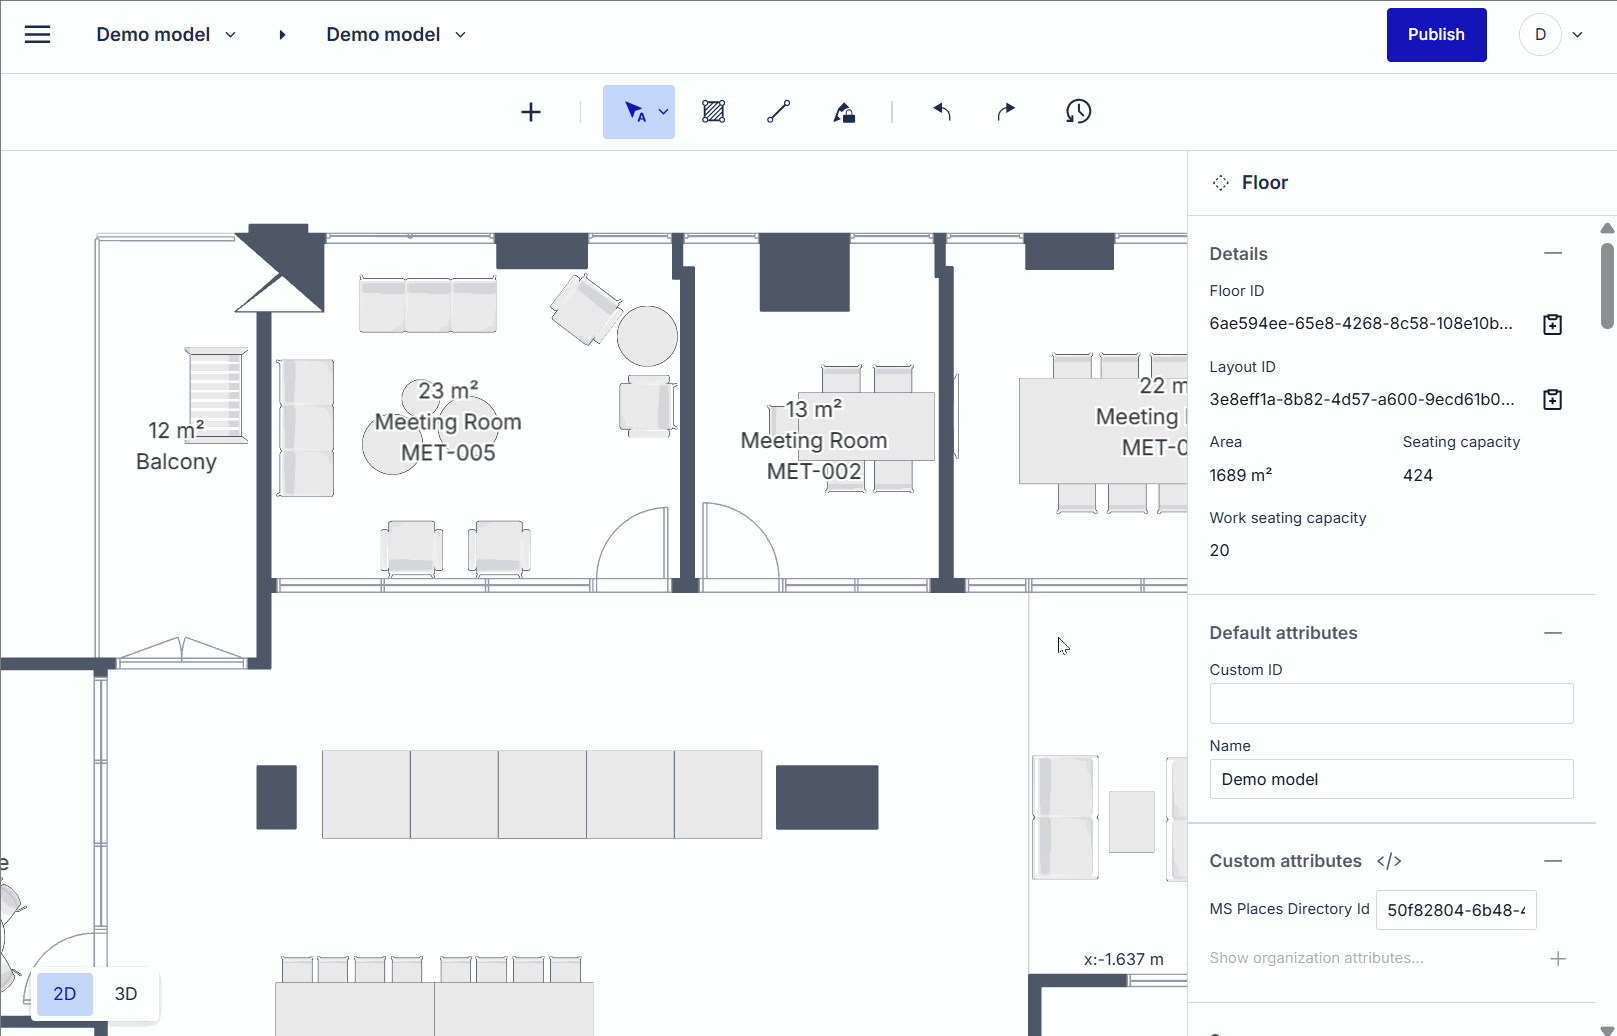This screenshot has width=1617, height=1036.
Task: Copy the Floor ID to clipboard
Action: (x=1552, y=324)
